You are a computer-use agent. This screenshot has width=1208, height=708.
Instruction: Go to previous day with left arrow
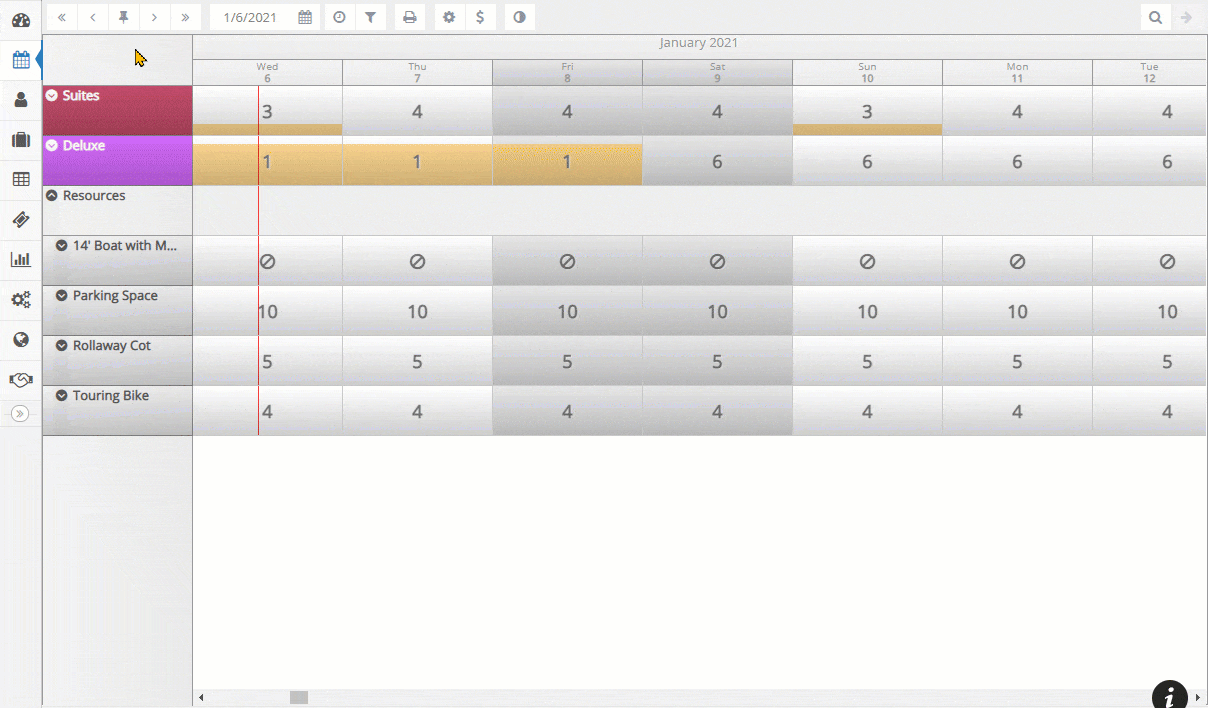click(x=93, y=17)
